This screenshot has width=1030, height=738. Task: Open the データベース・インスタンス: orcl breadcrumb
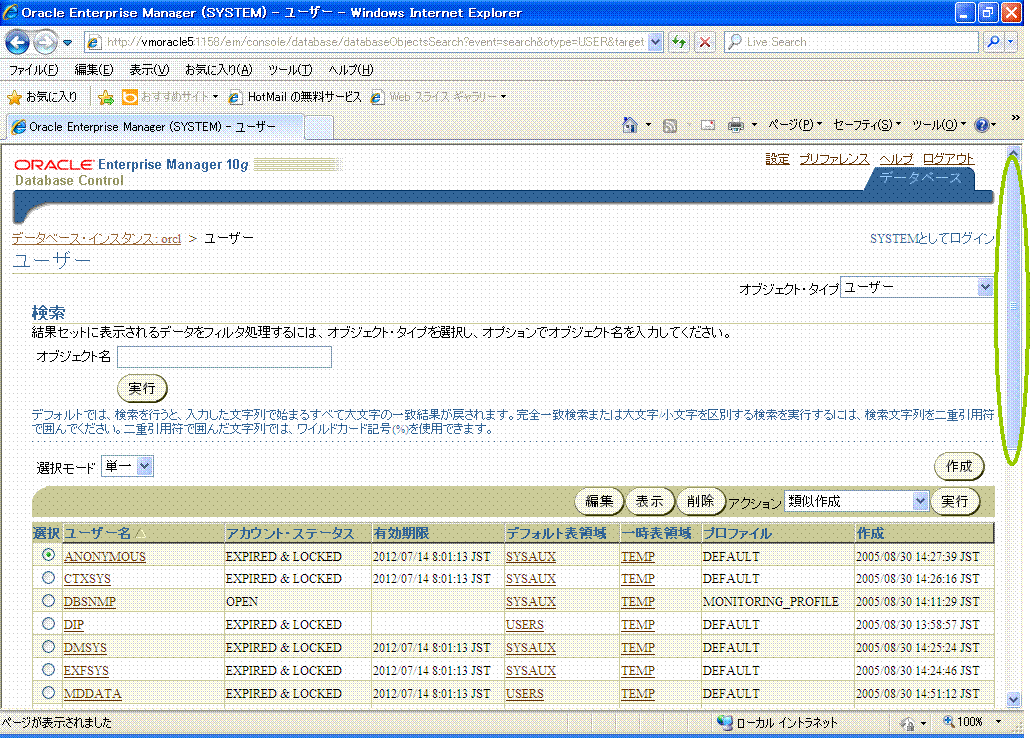click(x=97, y=239)
